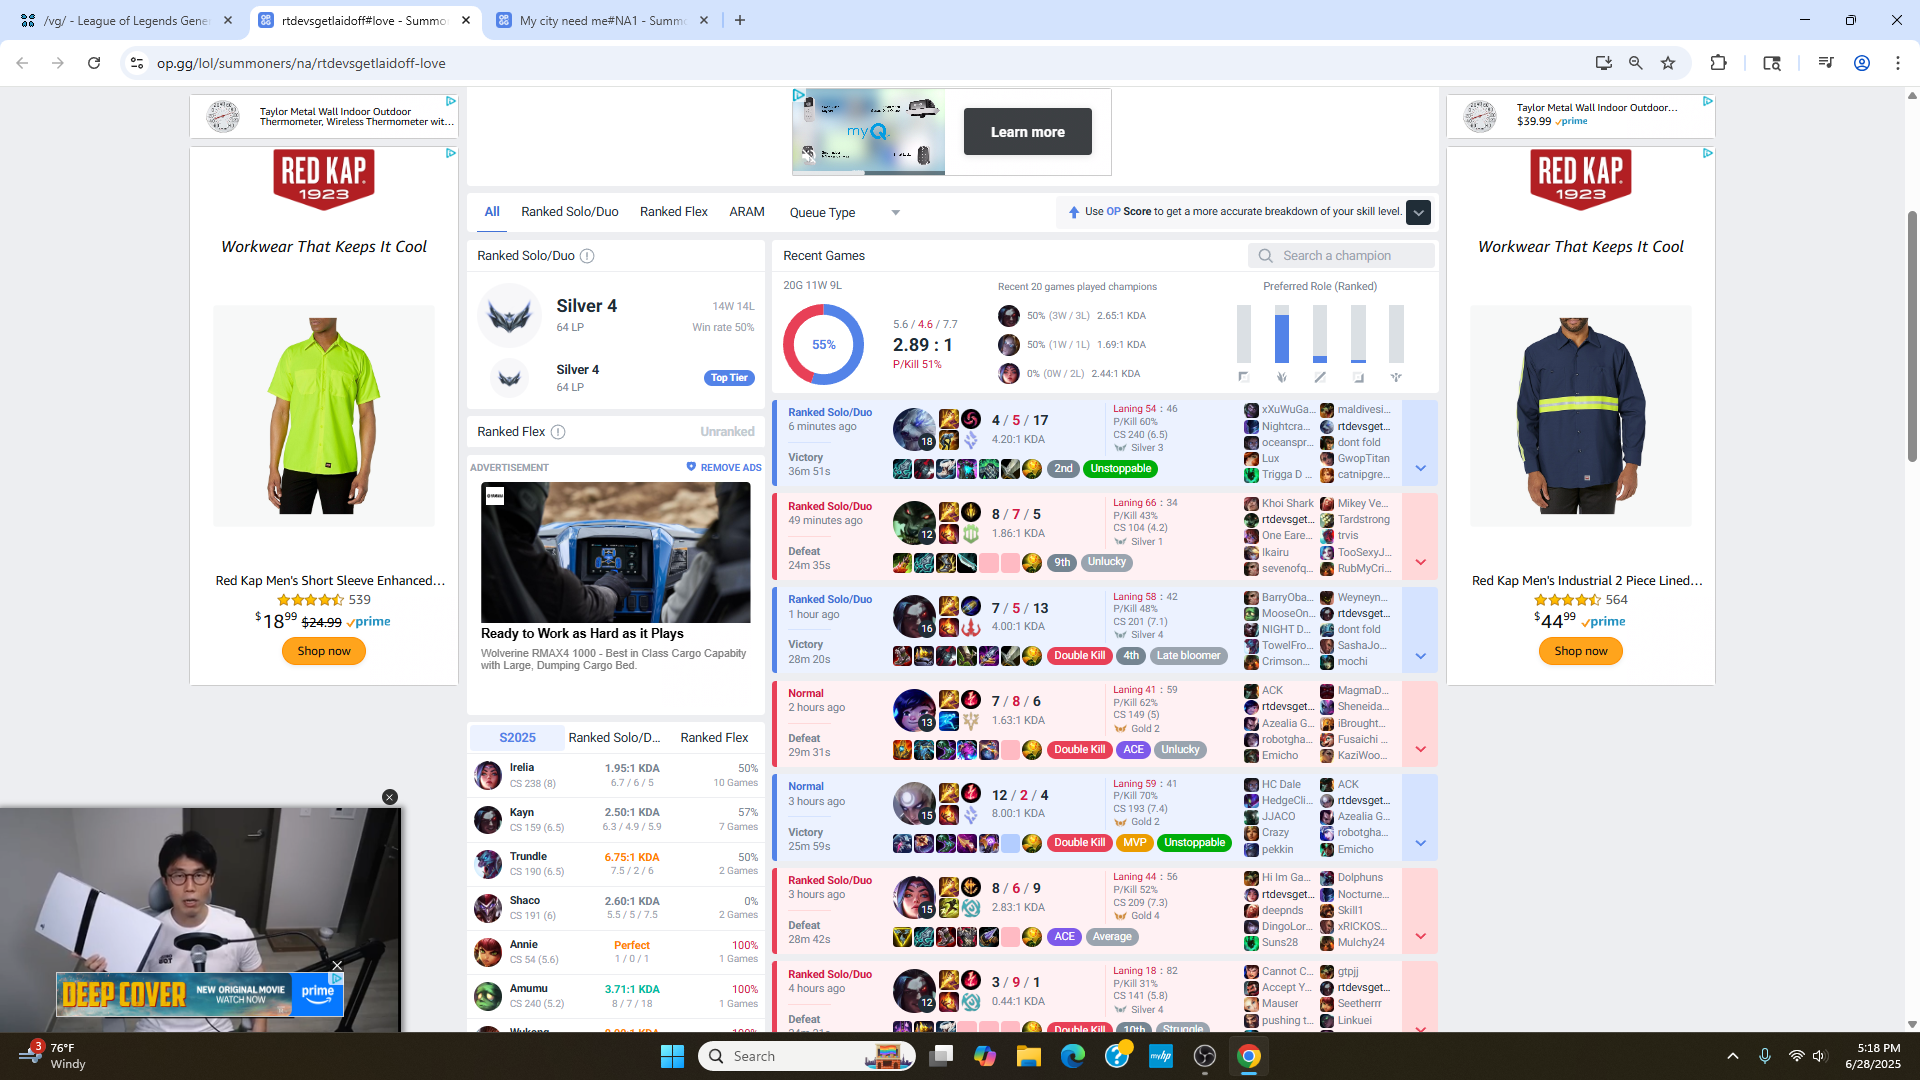
Task: Open the browser extensions icon
Action: pyautogui.click(x=1718, y=63)
